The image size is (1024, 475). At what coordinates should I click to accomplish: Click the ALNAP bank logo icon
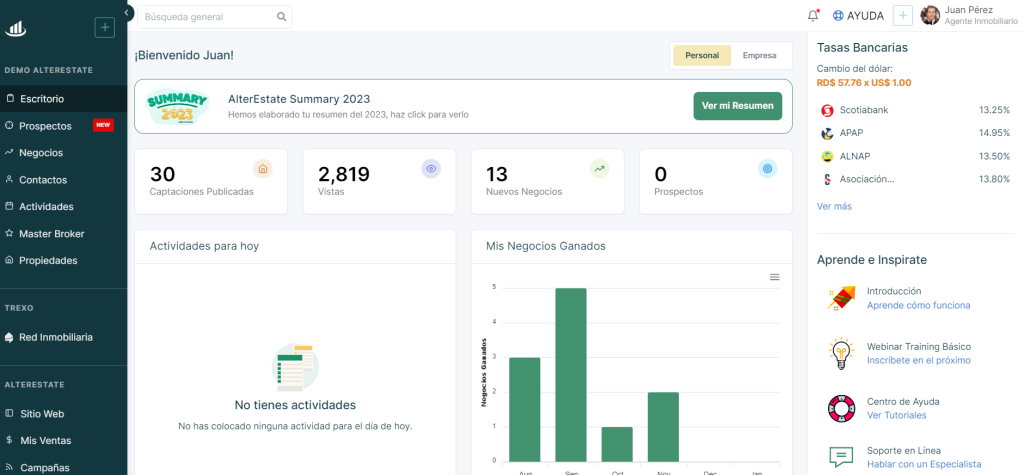pyautogui.click(x=827, y=156)
